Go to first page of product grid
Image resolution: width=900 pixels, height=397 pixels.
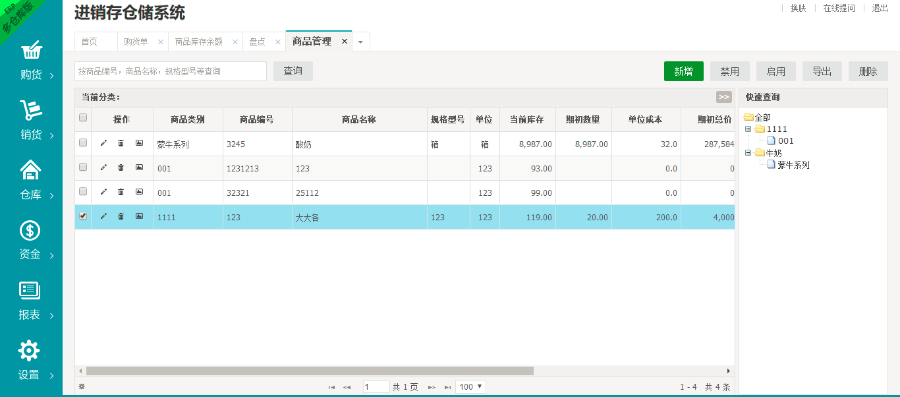click(332, 387)
